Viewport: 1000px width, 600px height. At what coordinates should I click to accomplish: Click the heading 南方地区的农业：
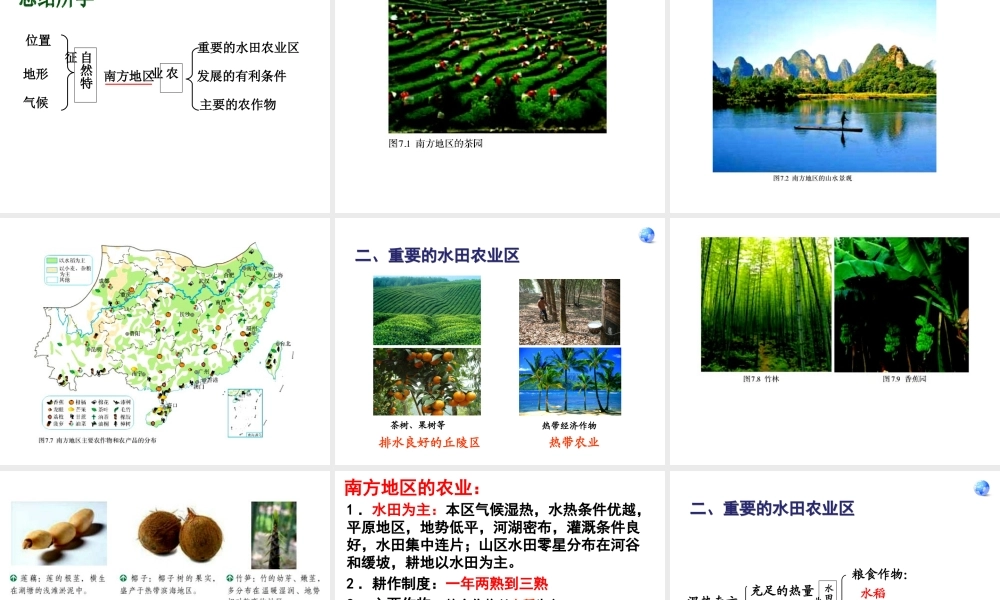click(413, 488)
